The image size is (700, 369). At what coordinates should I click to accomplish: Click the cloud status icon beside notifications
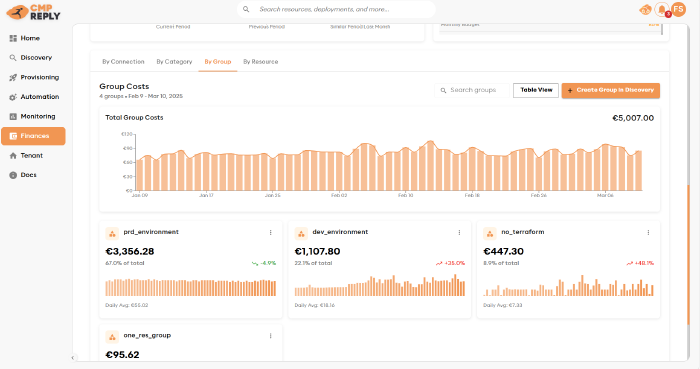(x=645, y=10)
